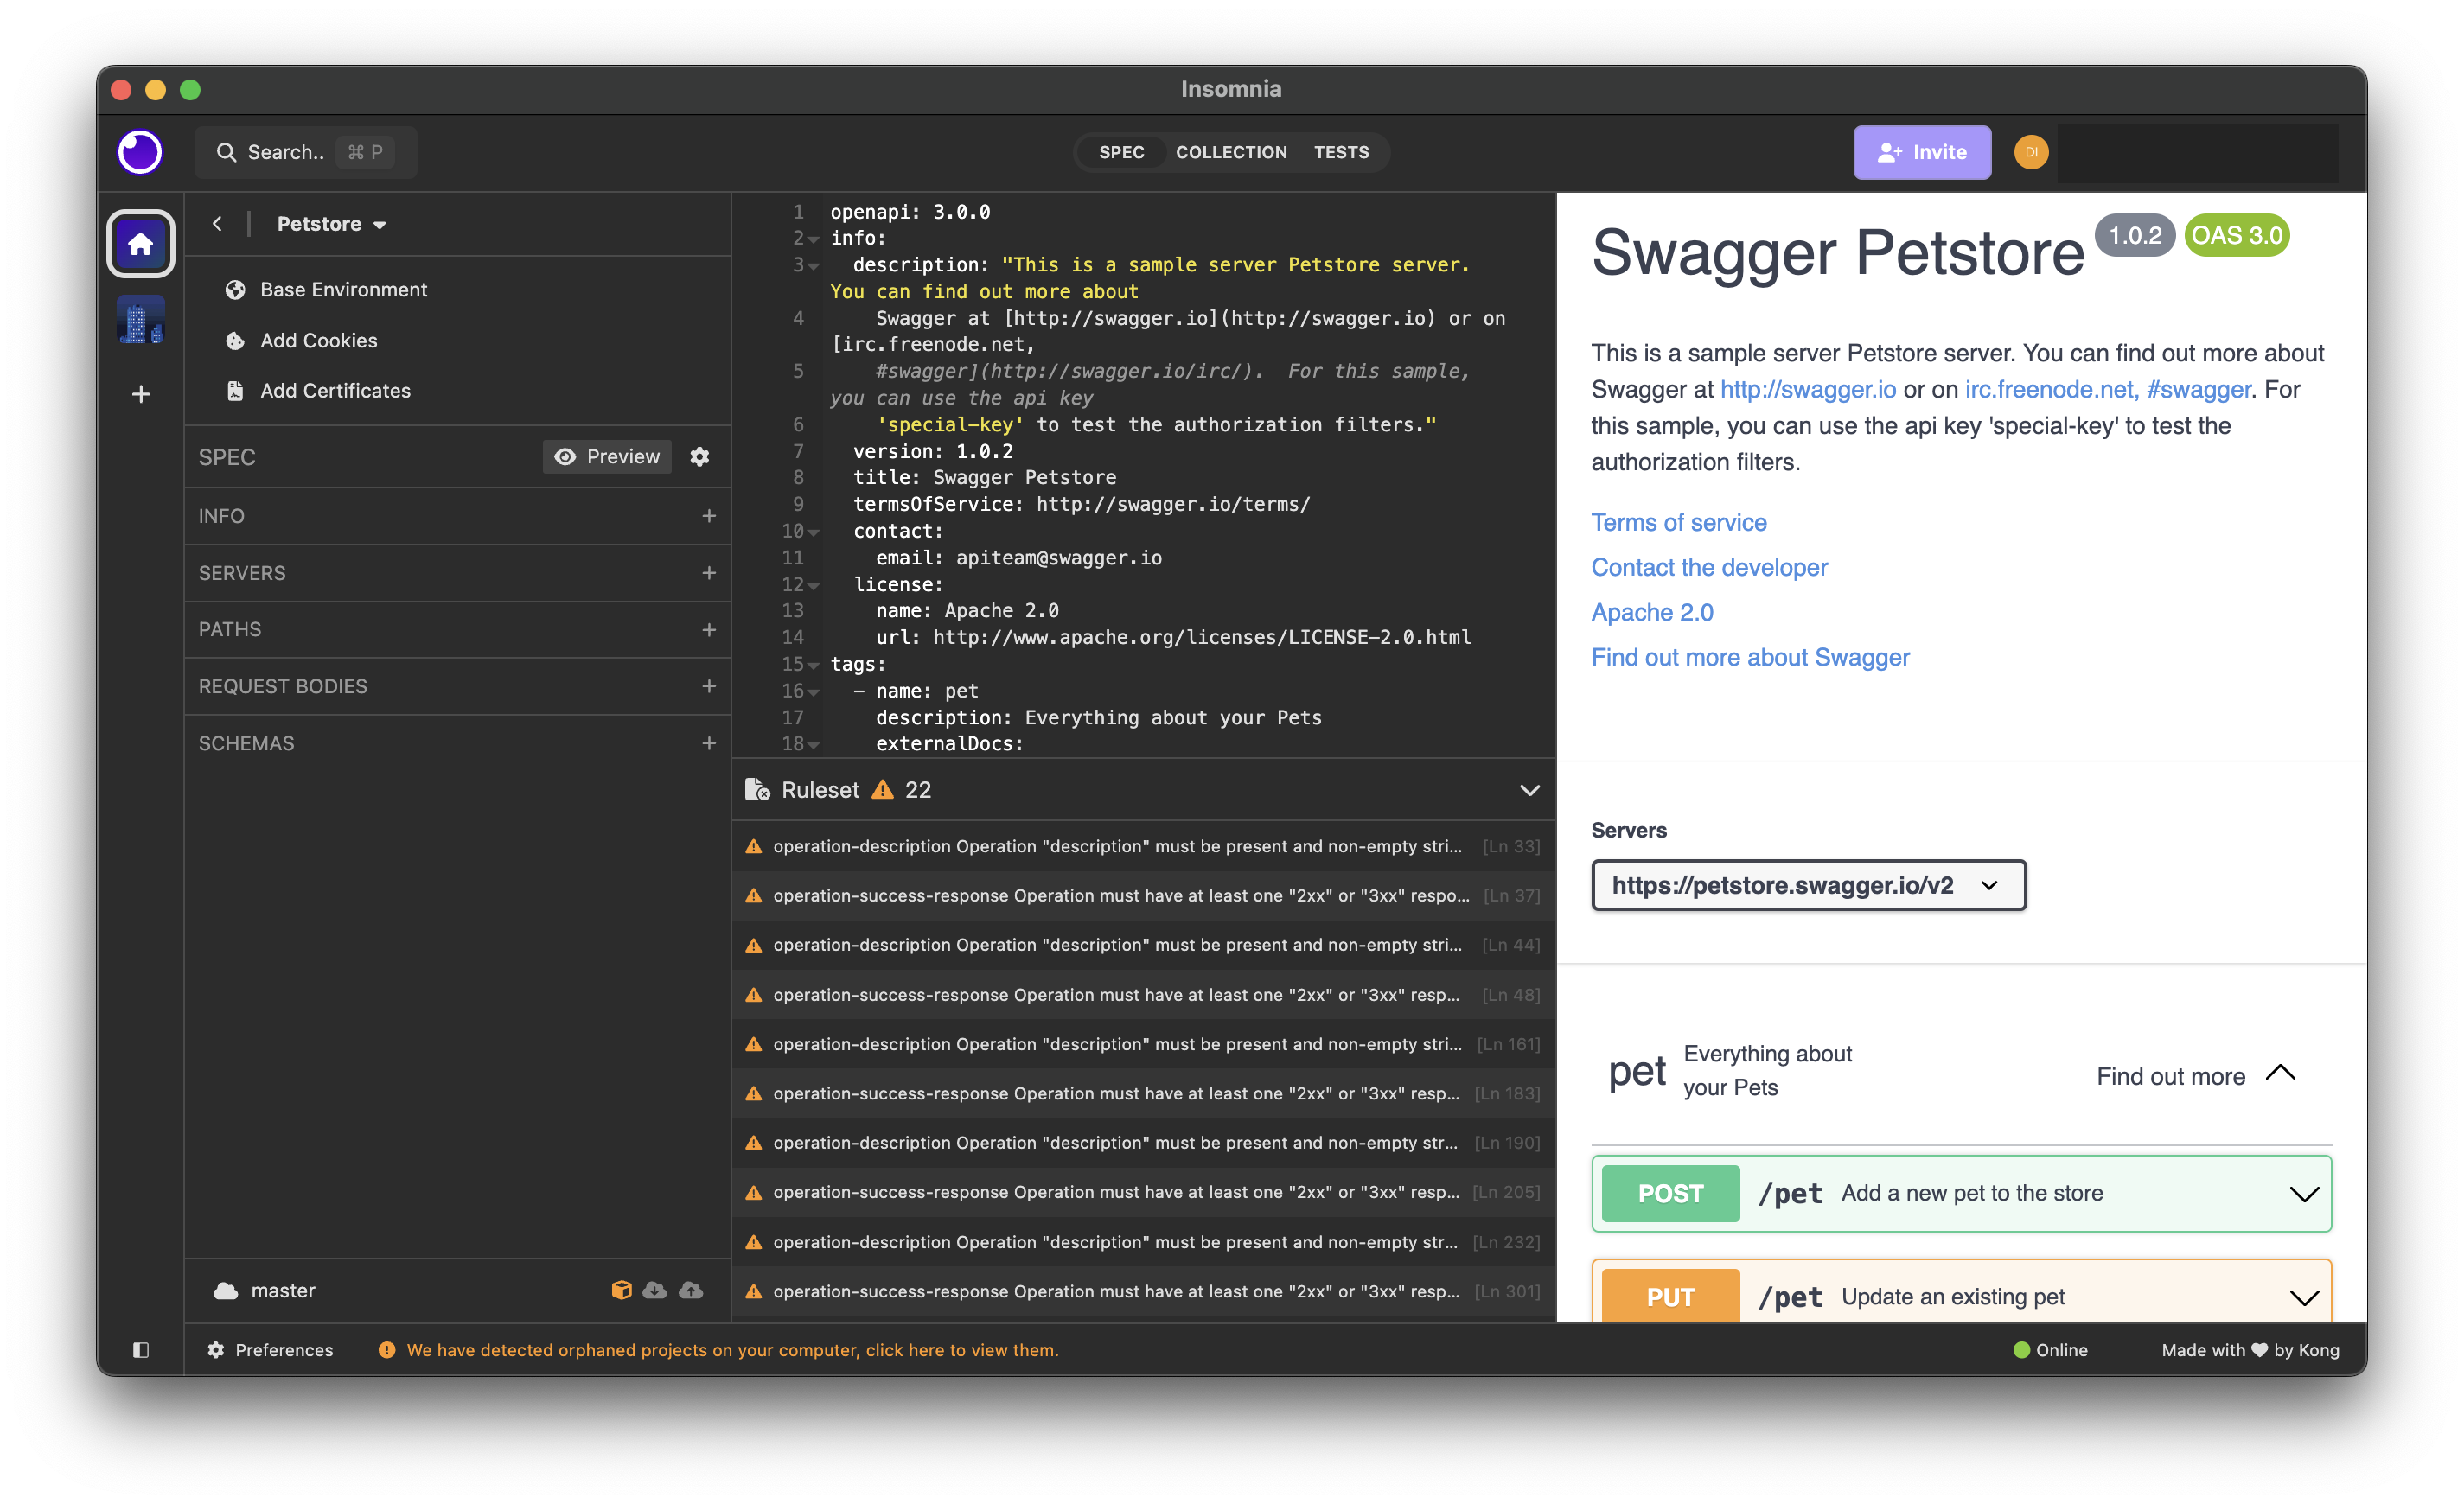
Task: Open lint warning at Ln 33
Action: [1143, 846]
